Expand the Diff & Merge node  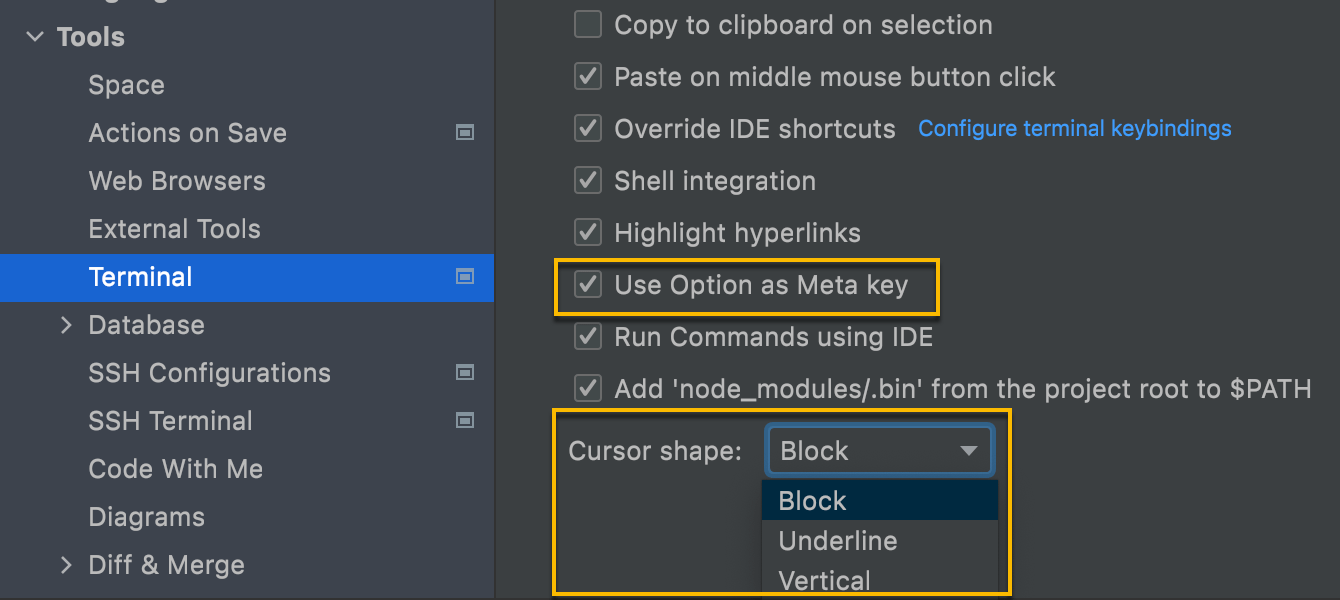[x=66, y=565]
